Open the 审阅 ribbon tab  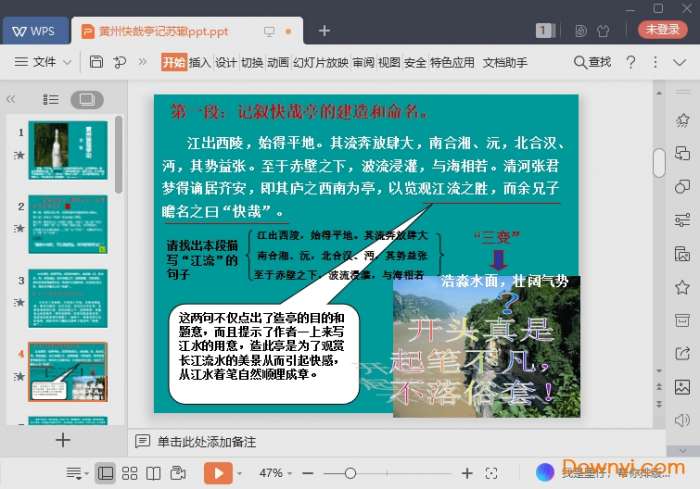tap(363, 62)
